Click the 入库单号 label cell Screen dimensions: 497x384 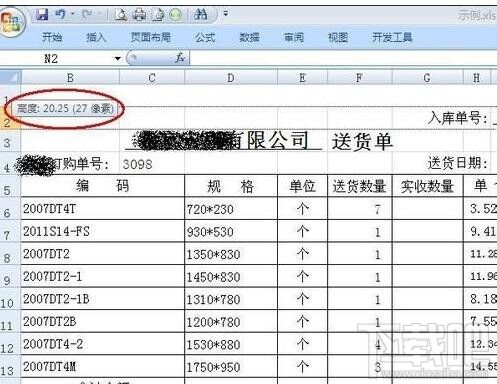[x=458, y=118]
